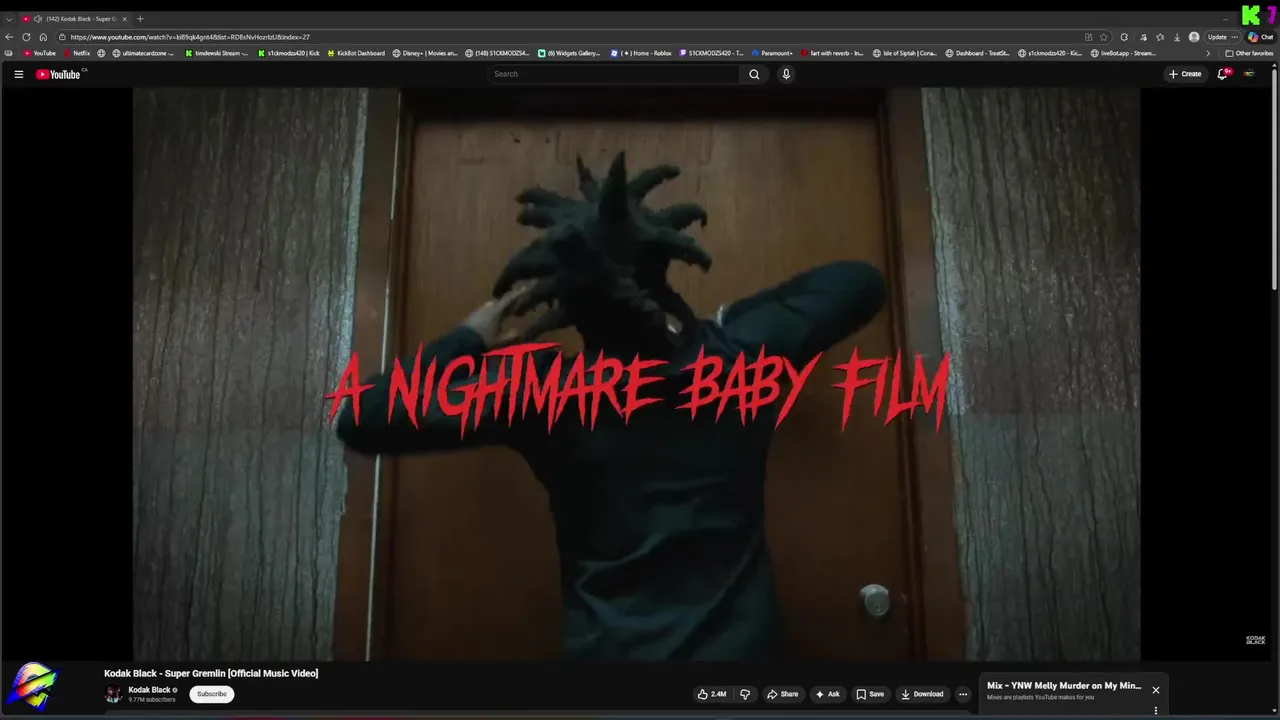This screenshot has height=720, width=1280.
Task: Share the video
Action: (782, 694)
